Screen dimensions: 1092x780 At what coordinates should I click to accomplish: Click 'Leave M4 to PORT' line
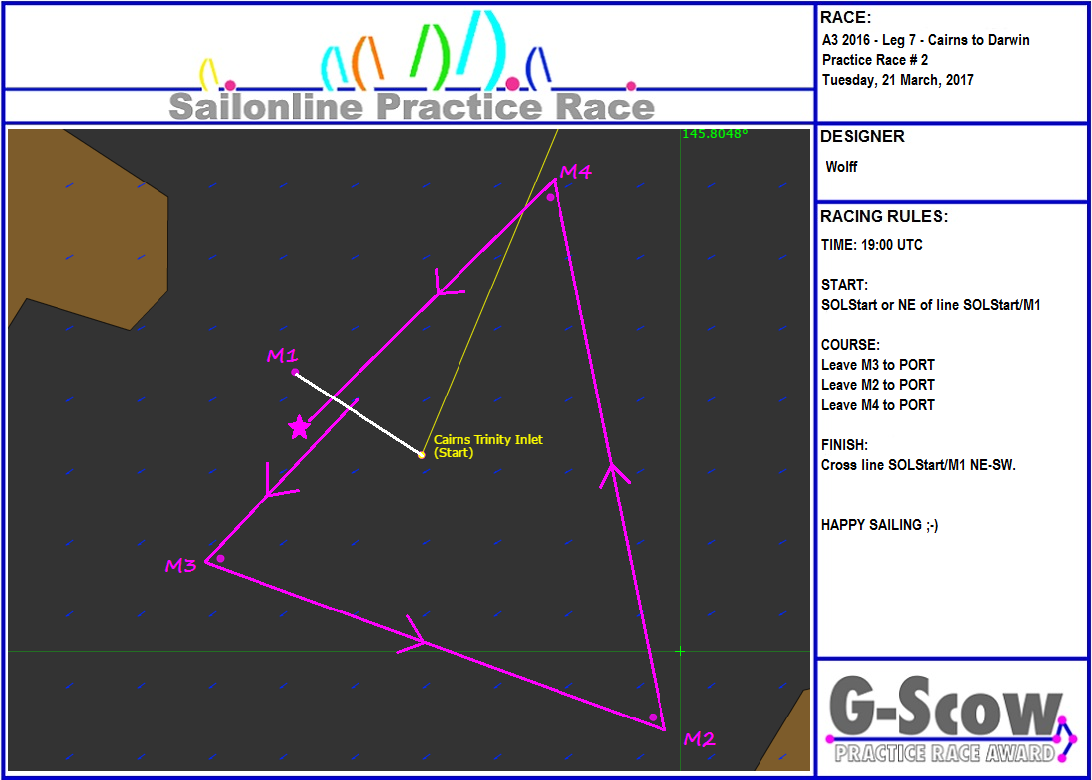pos(878,405)
